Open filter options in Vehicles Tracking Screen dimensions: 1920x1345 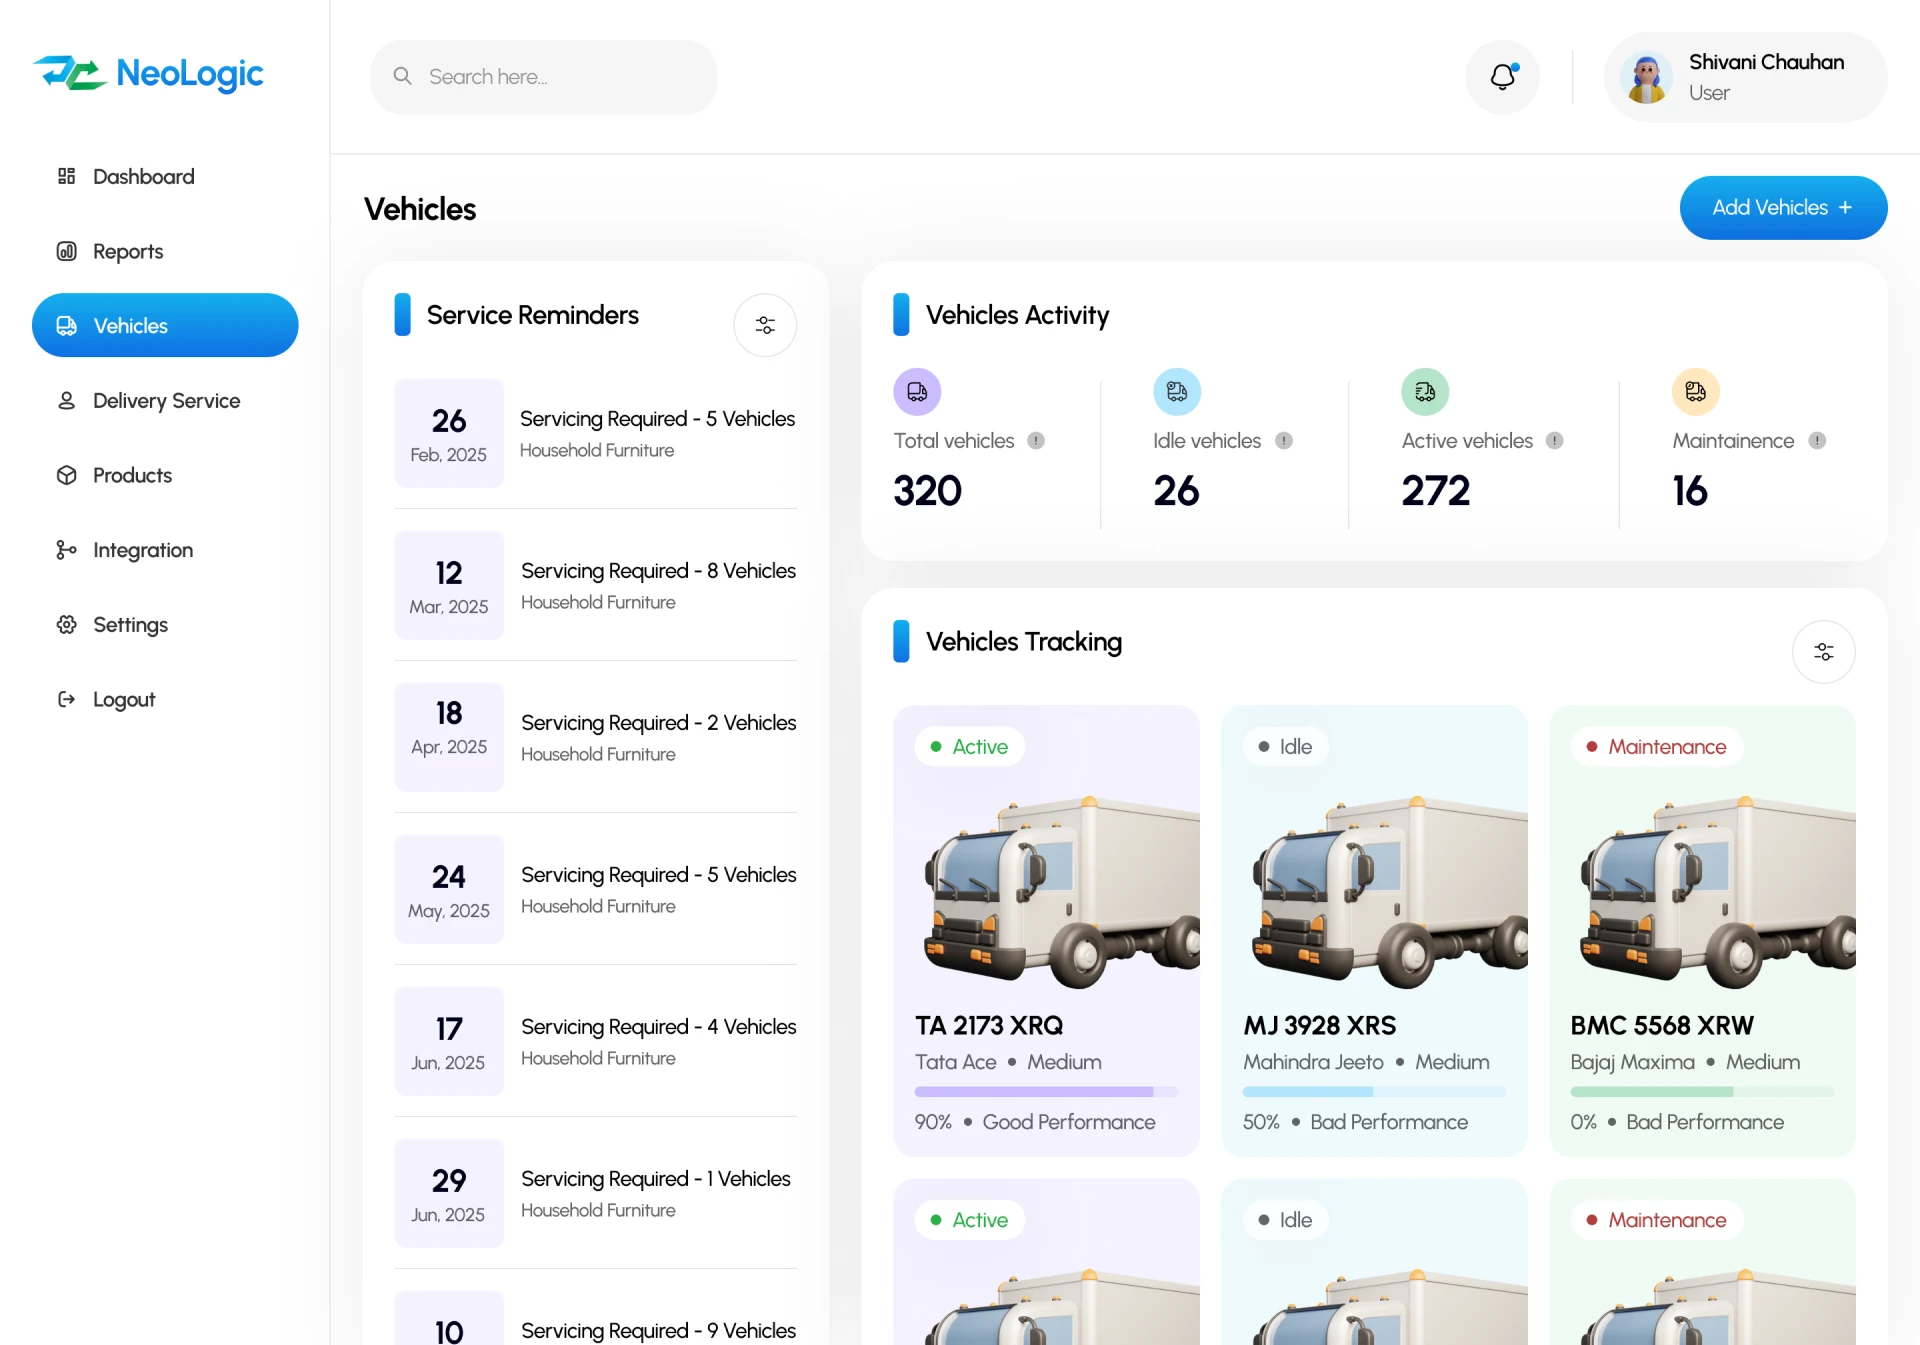tap(1823, 651)
